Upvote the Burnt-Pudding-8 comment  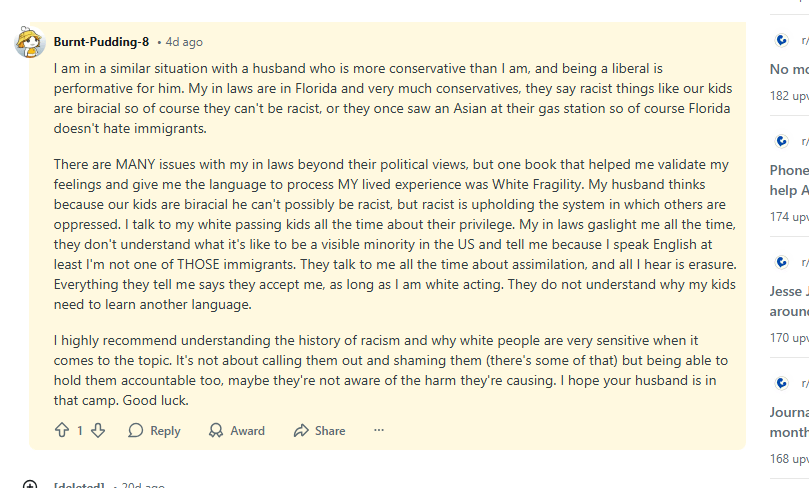62,431
